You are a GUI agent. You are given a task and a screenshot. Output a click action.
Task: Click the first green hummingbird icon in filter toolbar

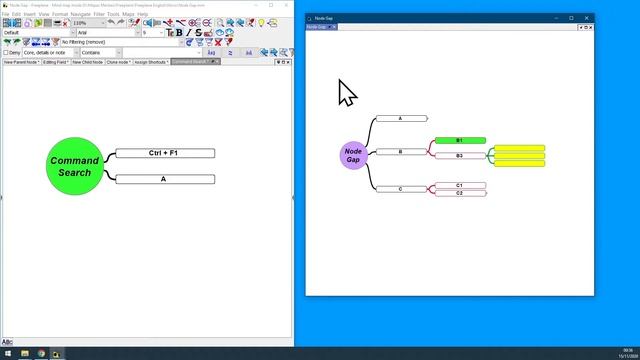(x=7, y=42)
